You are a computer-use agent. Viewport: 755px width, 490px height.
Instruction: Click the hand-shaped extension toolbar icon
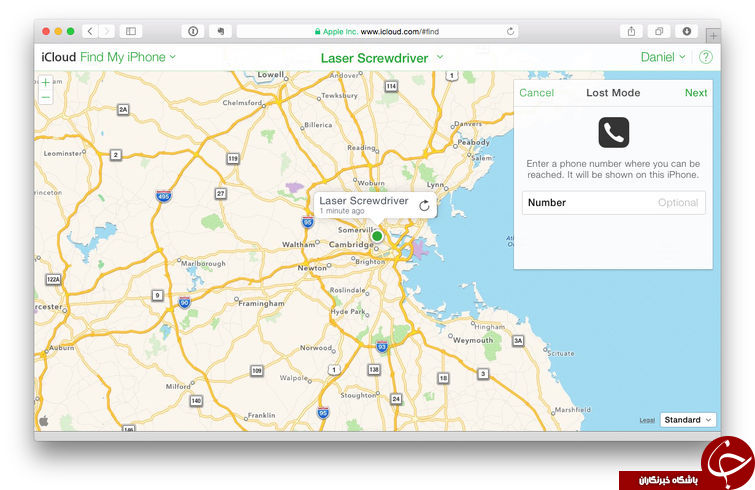(221, 31)
